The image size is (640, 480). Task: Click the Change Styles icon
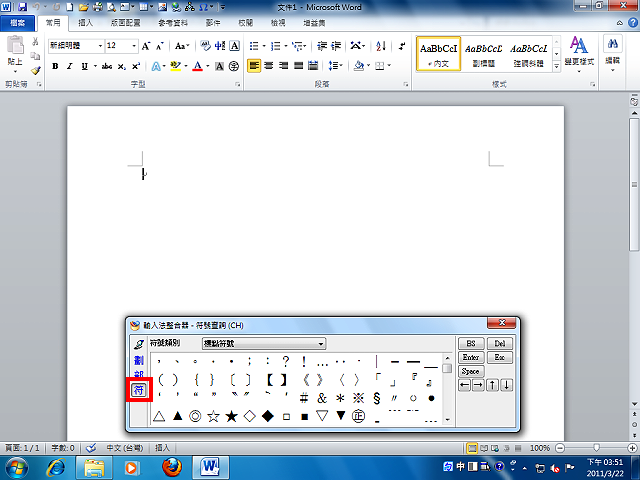pyautogui.click(x=579, y=54)
